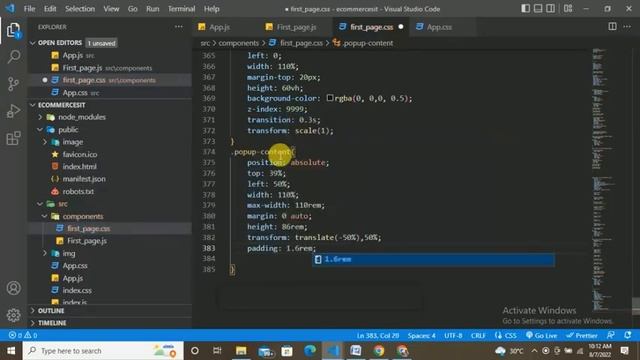
Task: Open index.html in explorer
Action: pos(79,167)
